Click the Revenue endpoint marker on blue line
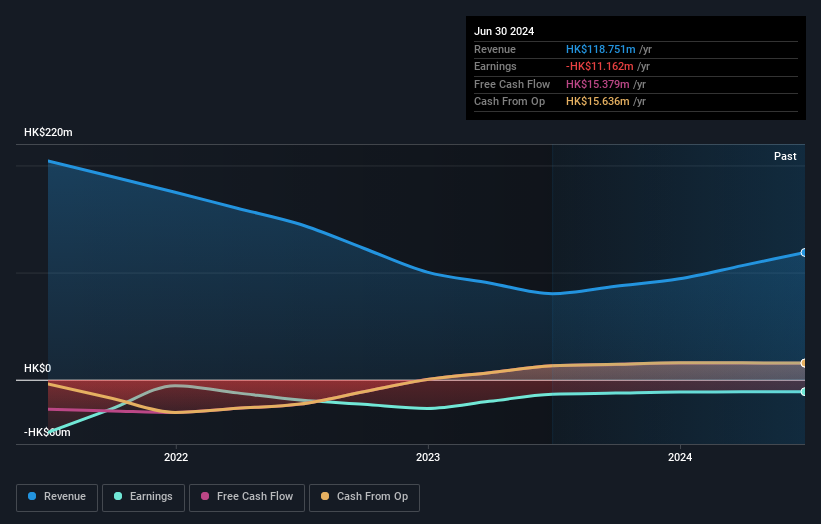 (804, 253)
